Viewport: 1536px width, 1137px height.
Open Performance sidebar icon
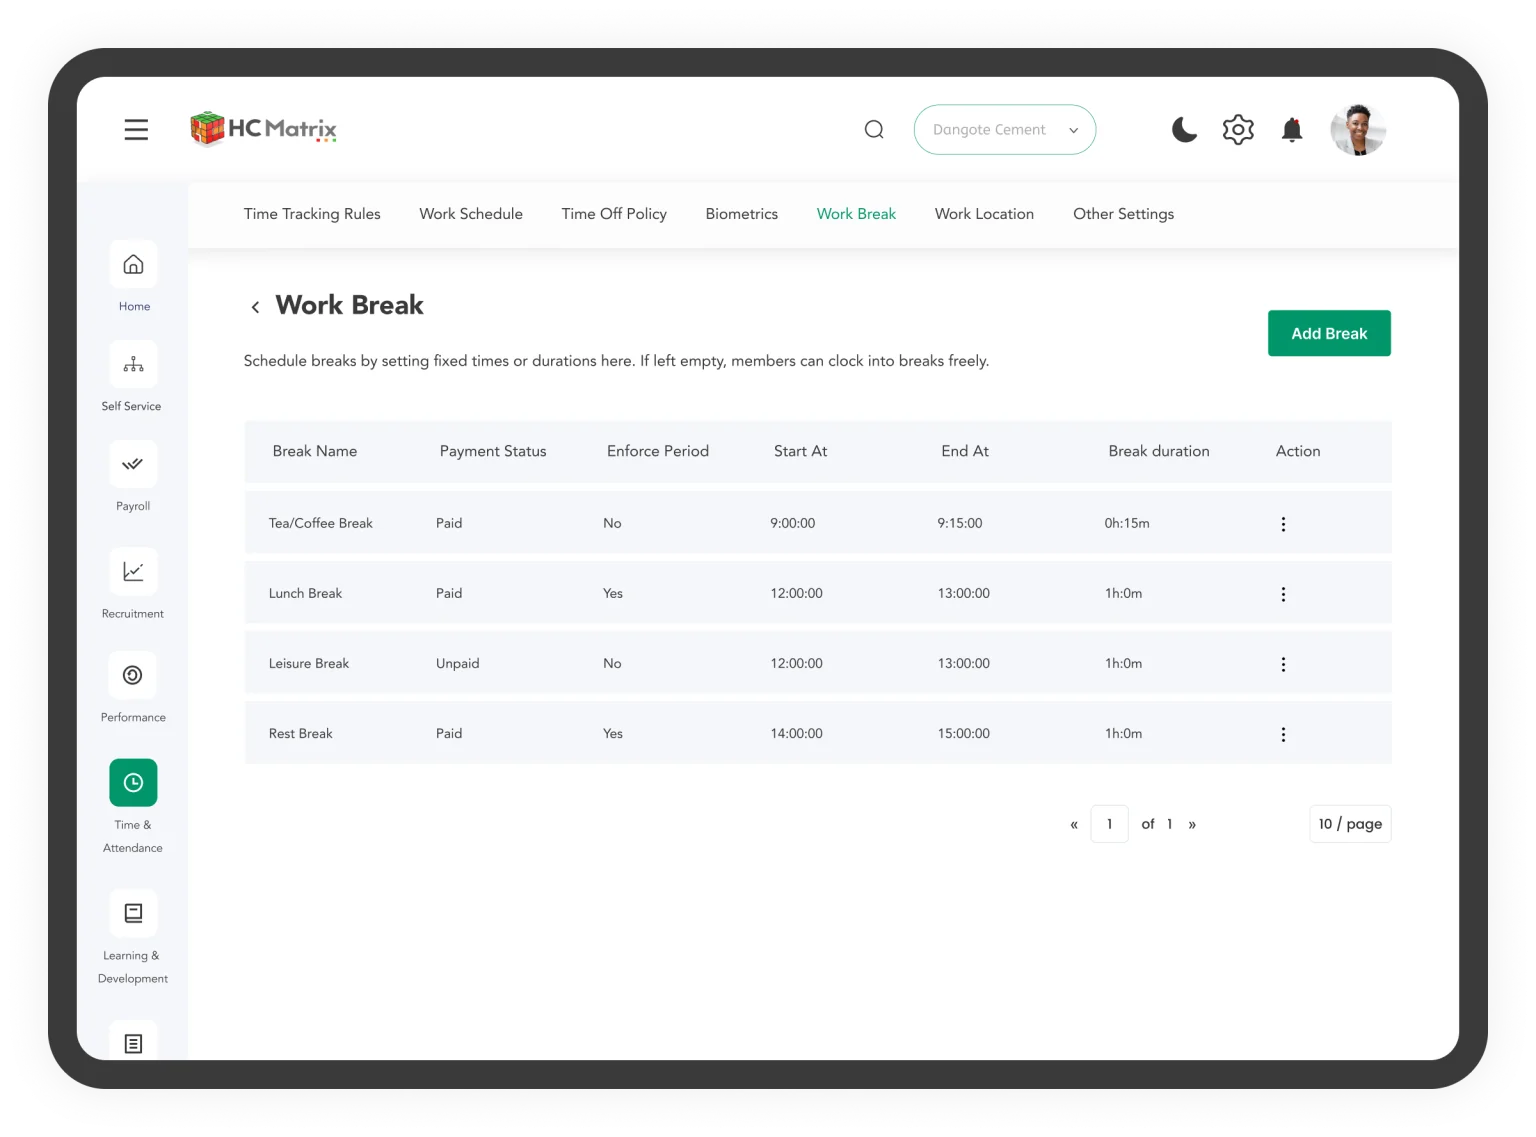point(133,676)
